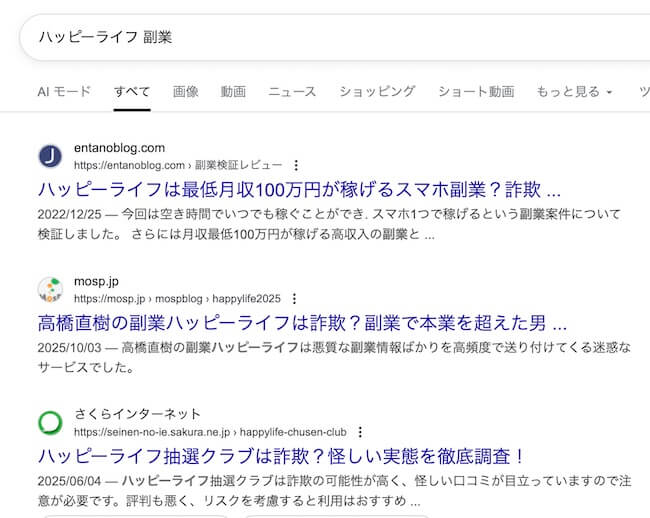The width and height of the screenshot is (650, 518).
Task: Open three-dot menu for entanoblog.com result
Action: click(x=296, y=165)
